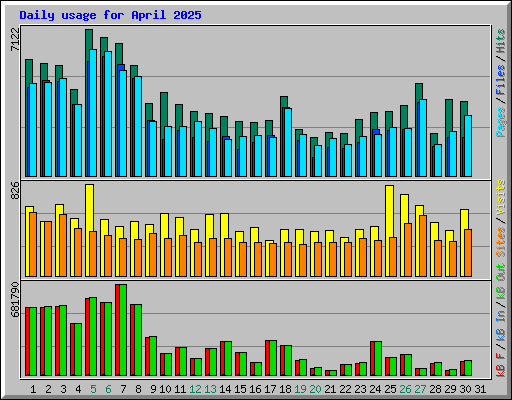The width and height of the screenshot is (512, 400).
Task: Click the orange sites bar for day 27
Action: [423, 246]
